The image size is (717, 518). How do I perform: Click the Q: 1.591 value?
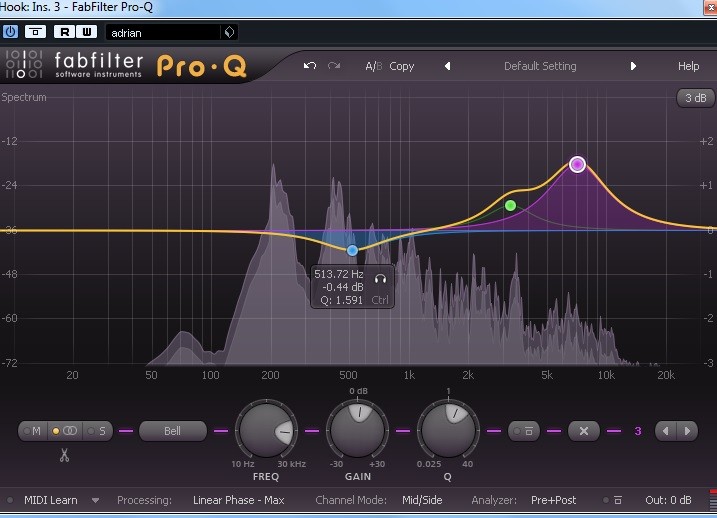click(x=341, y=300)
